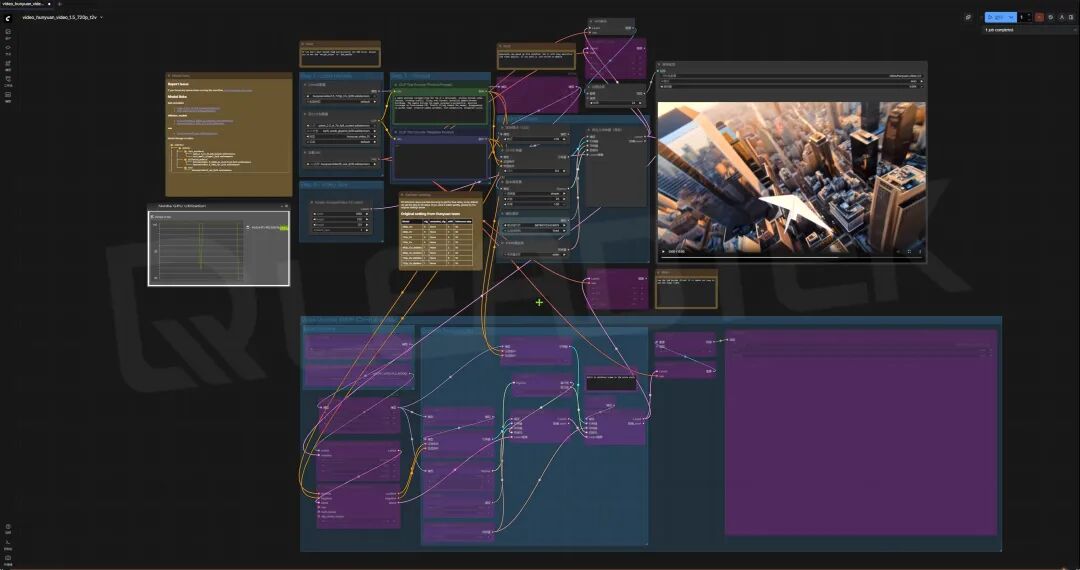The height and width of the screenshot is (570, 1080).
Task: Collapse the CLIP Text Encode Negative Prompt node
Action: 395,132
